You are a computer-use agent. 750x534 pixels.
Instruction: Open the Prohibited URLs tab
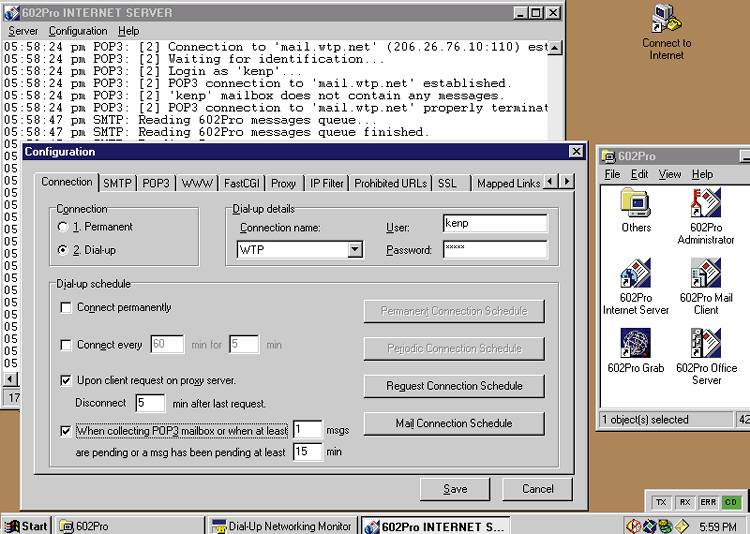pos(390,183)
